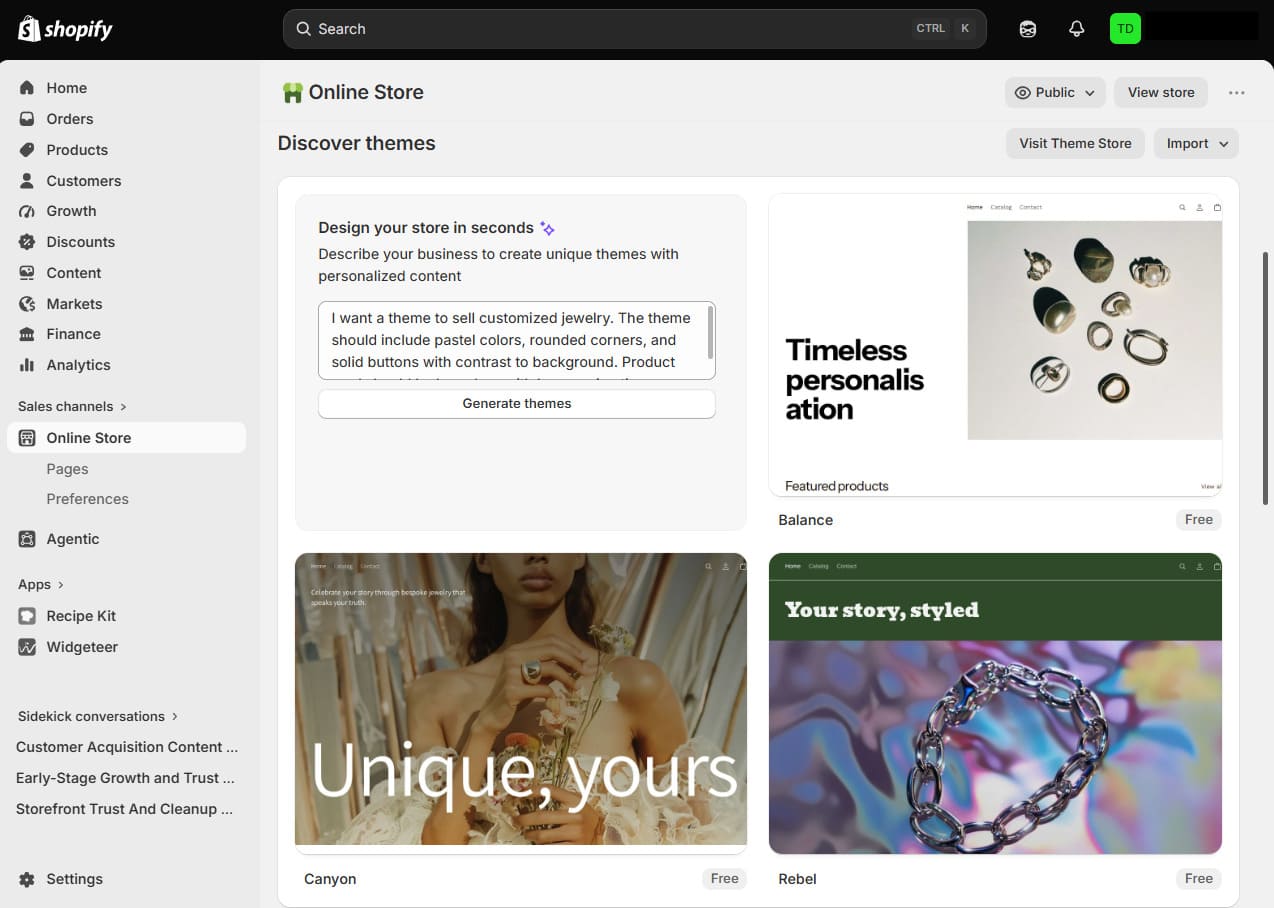Click the Products tag icon
This screenshot has height=908, width=1274.
coord(27,150)
